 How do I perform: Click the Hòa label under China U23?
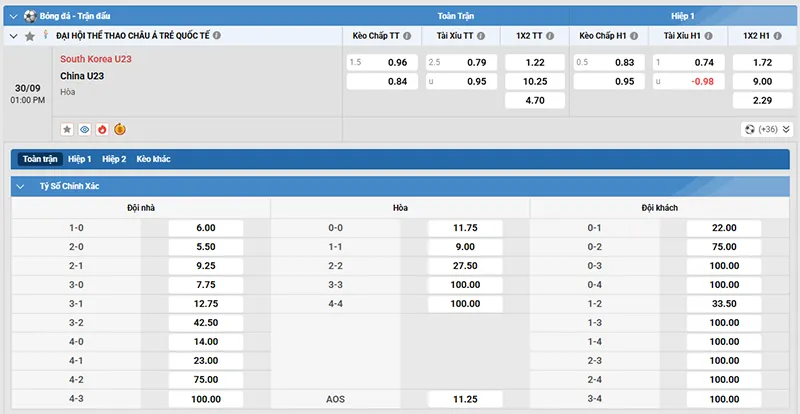coord(67,92)
